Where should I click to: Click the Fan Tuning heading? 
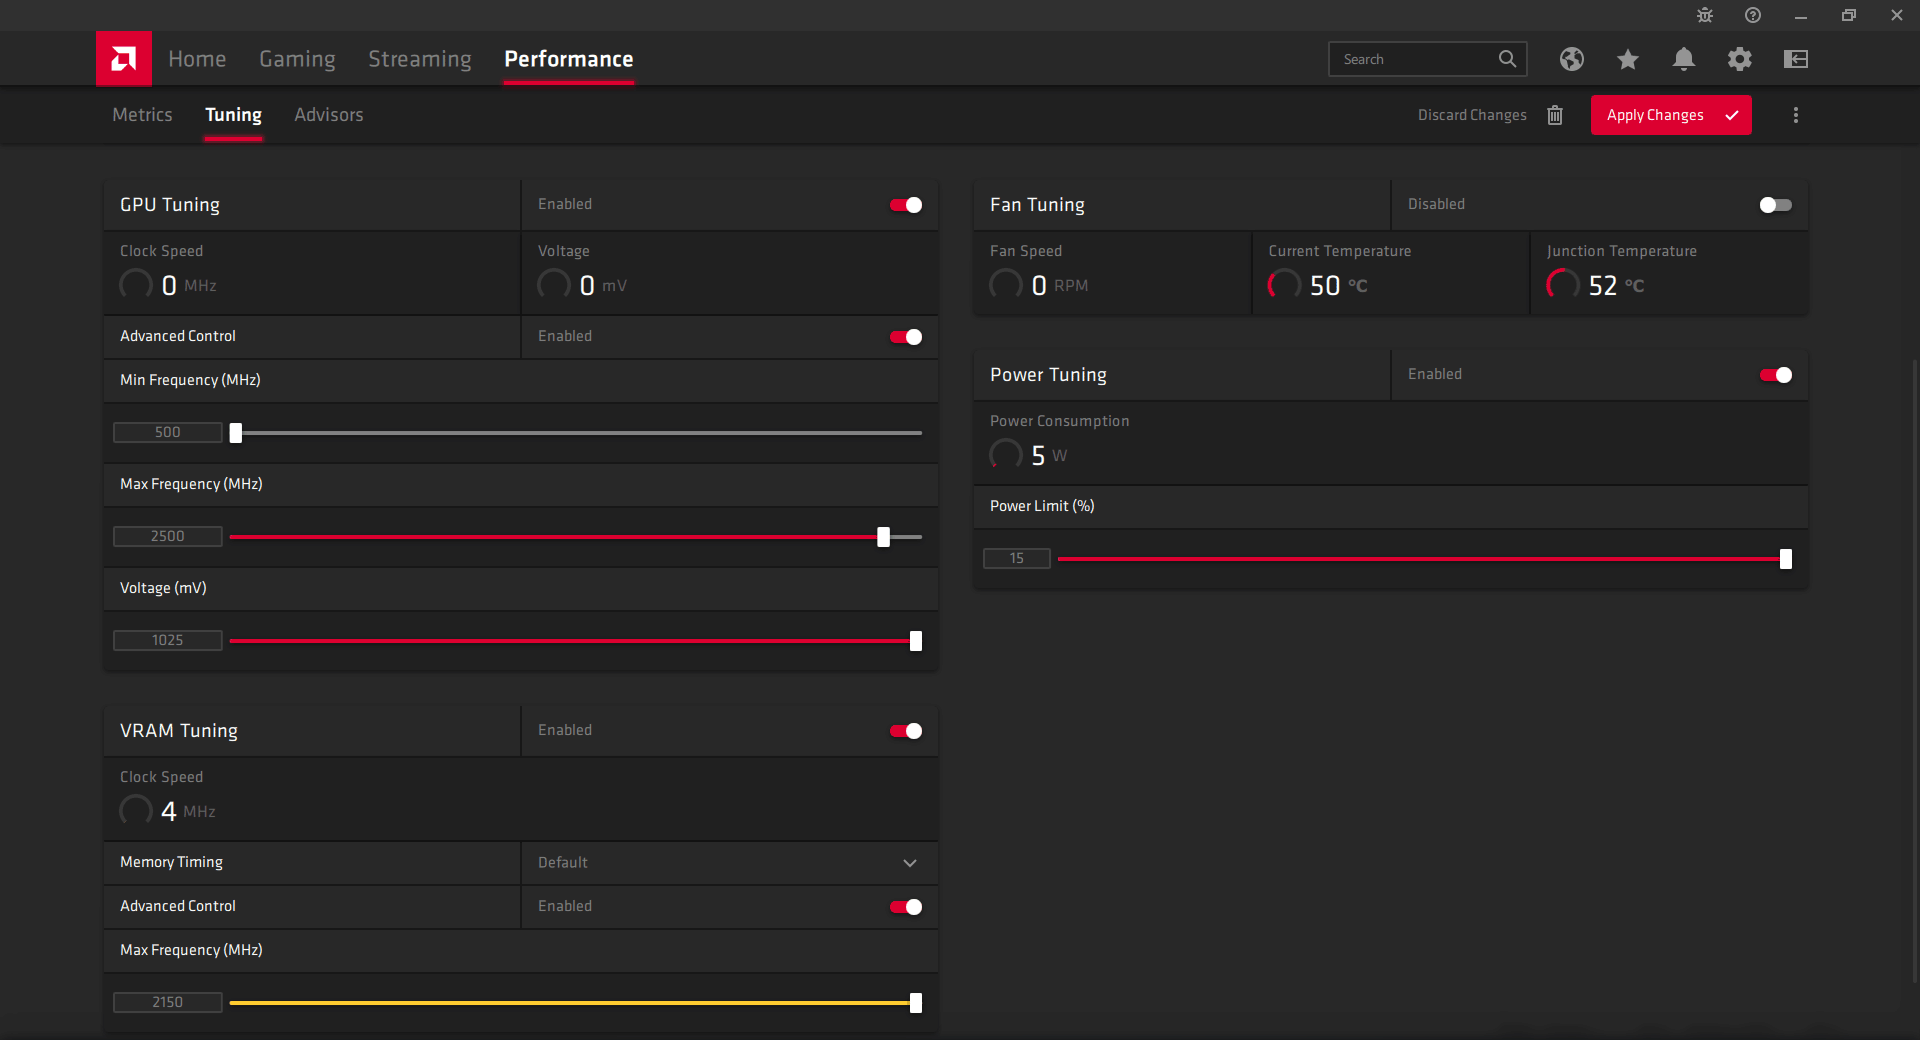1037,205
